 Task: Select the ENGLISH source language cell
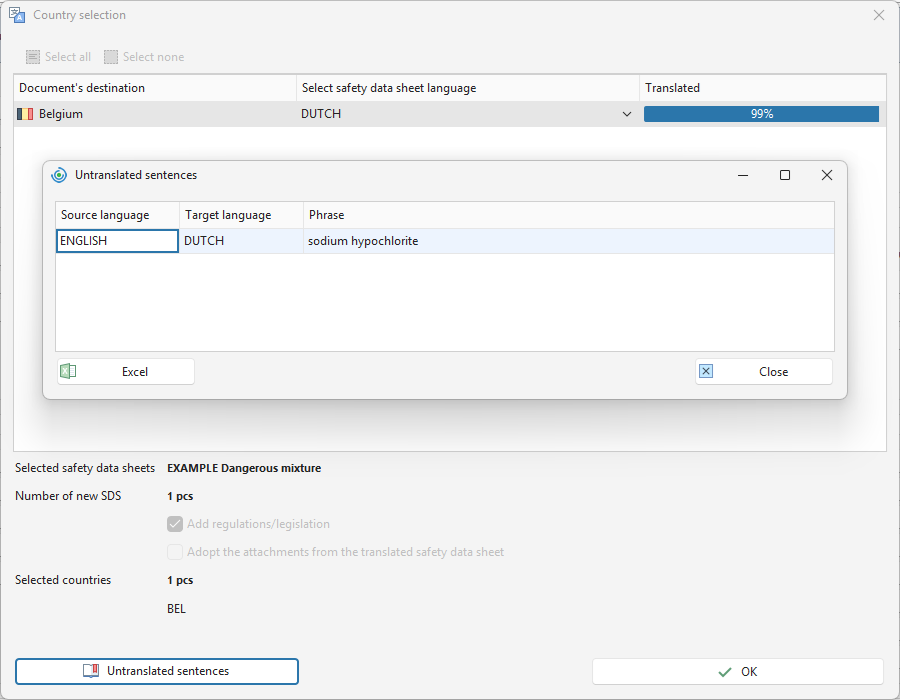click(x=118, y=241)
